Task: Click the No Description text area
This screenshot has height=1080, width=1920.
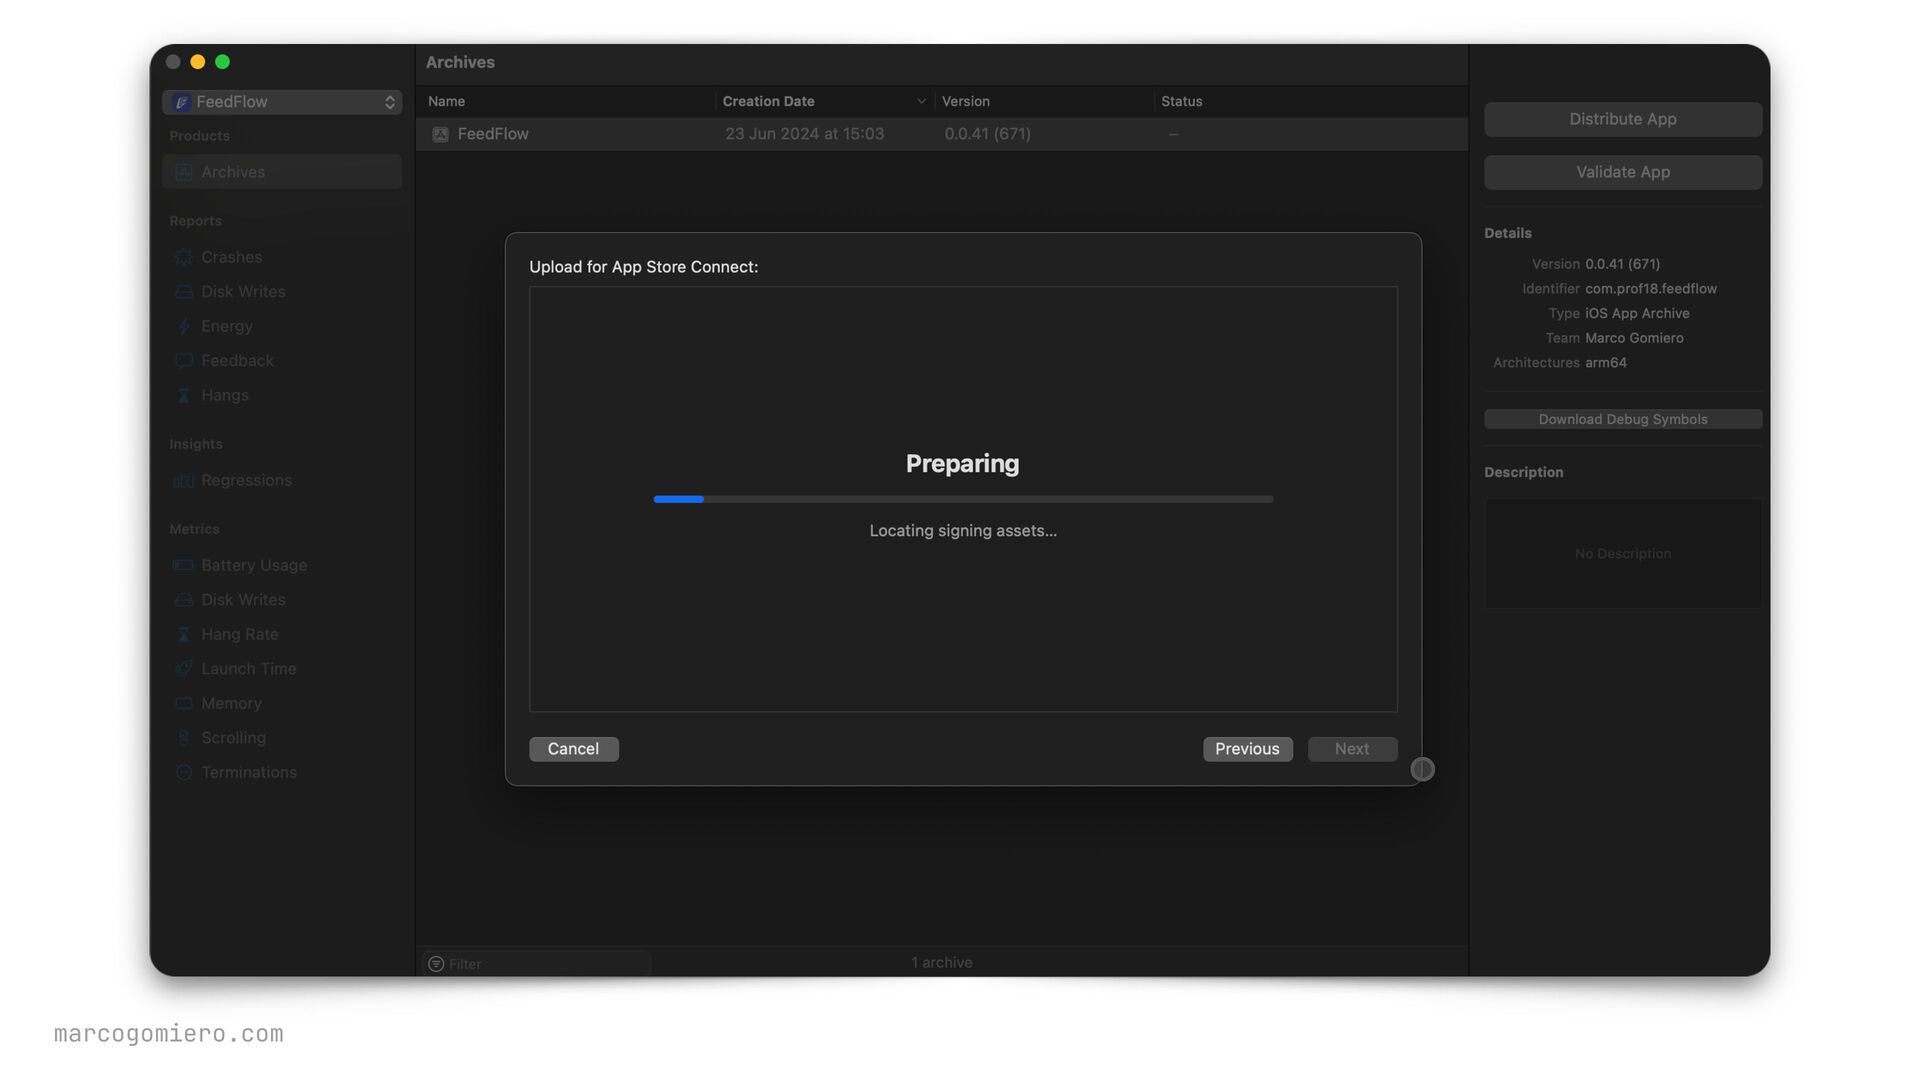Action: [1622, 554]
